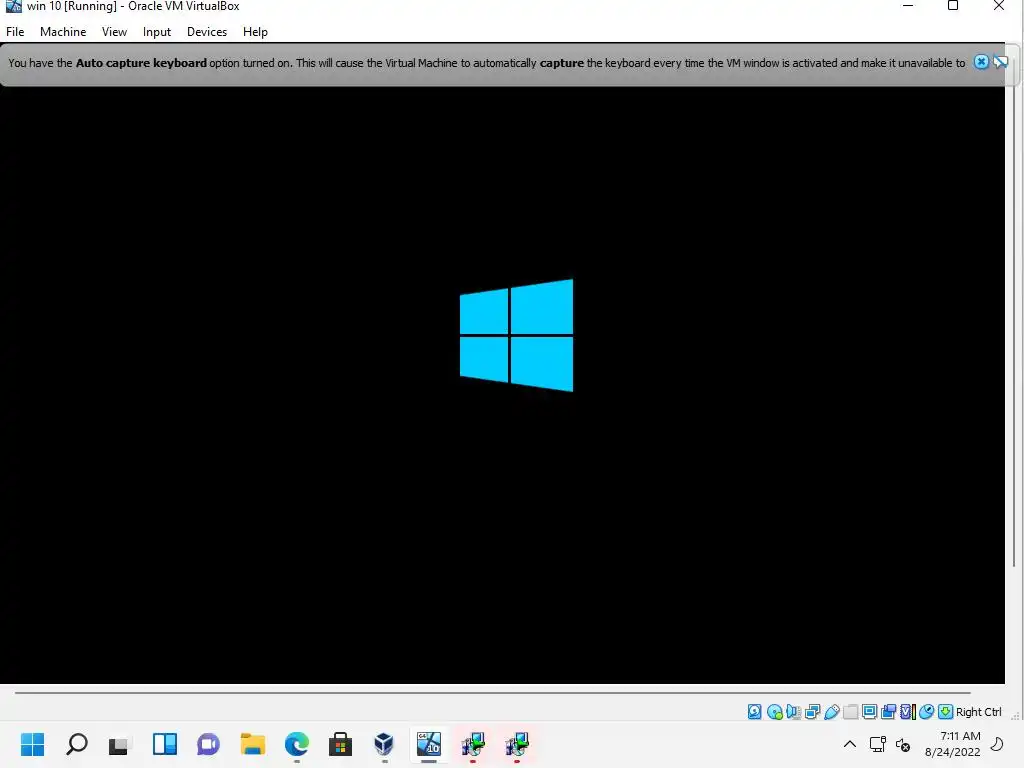
Task: Click the virtualization CPU indicator
Action: [x=908, y=712]
